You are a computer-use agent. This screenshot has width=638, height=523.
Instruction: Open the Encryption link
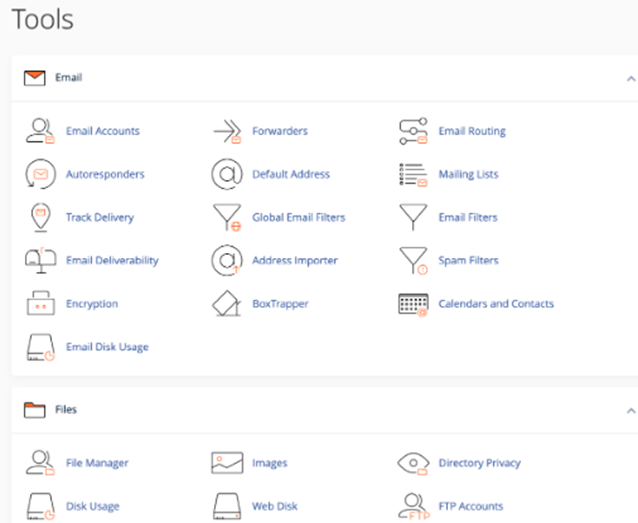click(92, 304)
